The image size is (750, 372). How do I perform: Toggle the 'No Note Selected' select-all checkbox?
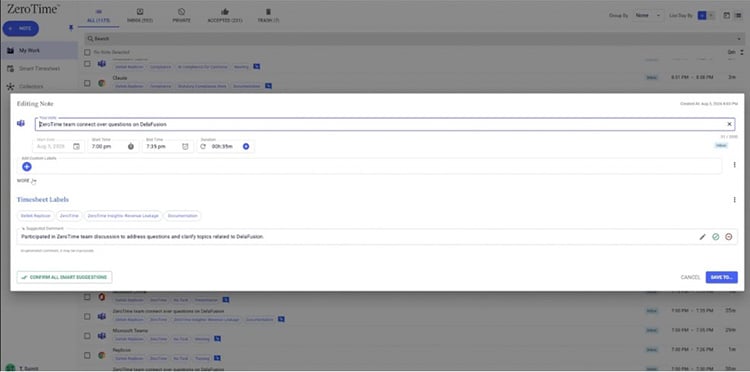tap(87, 52)
